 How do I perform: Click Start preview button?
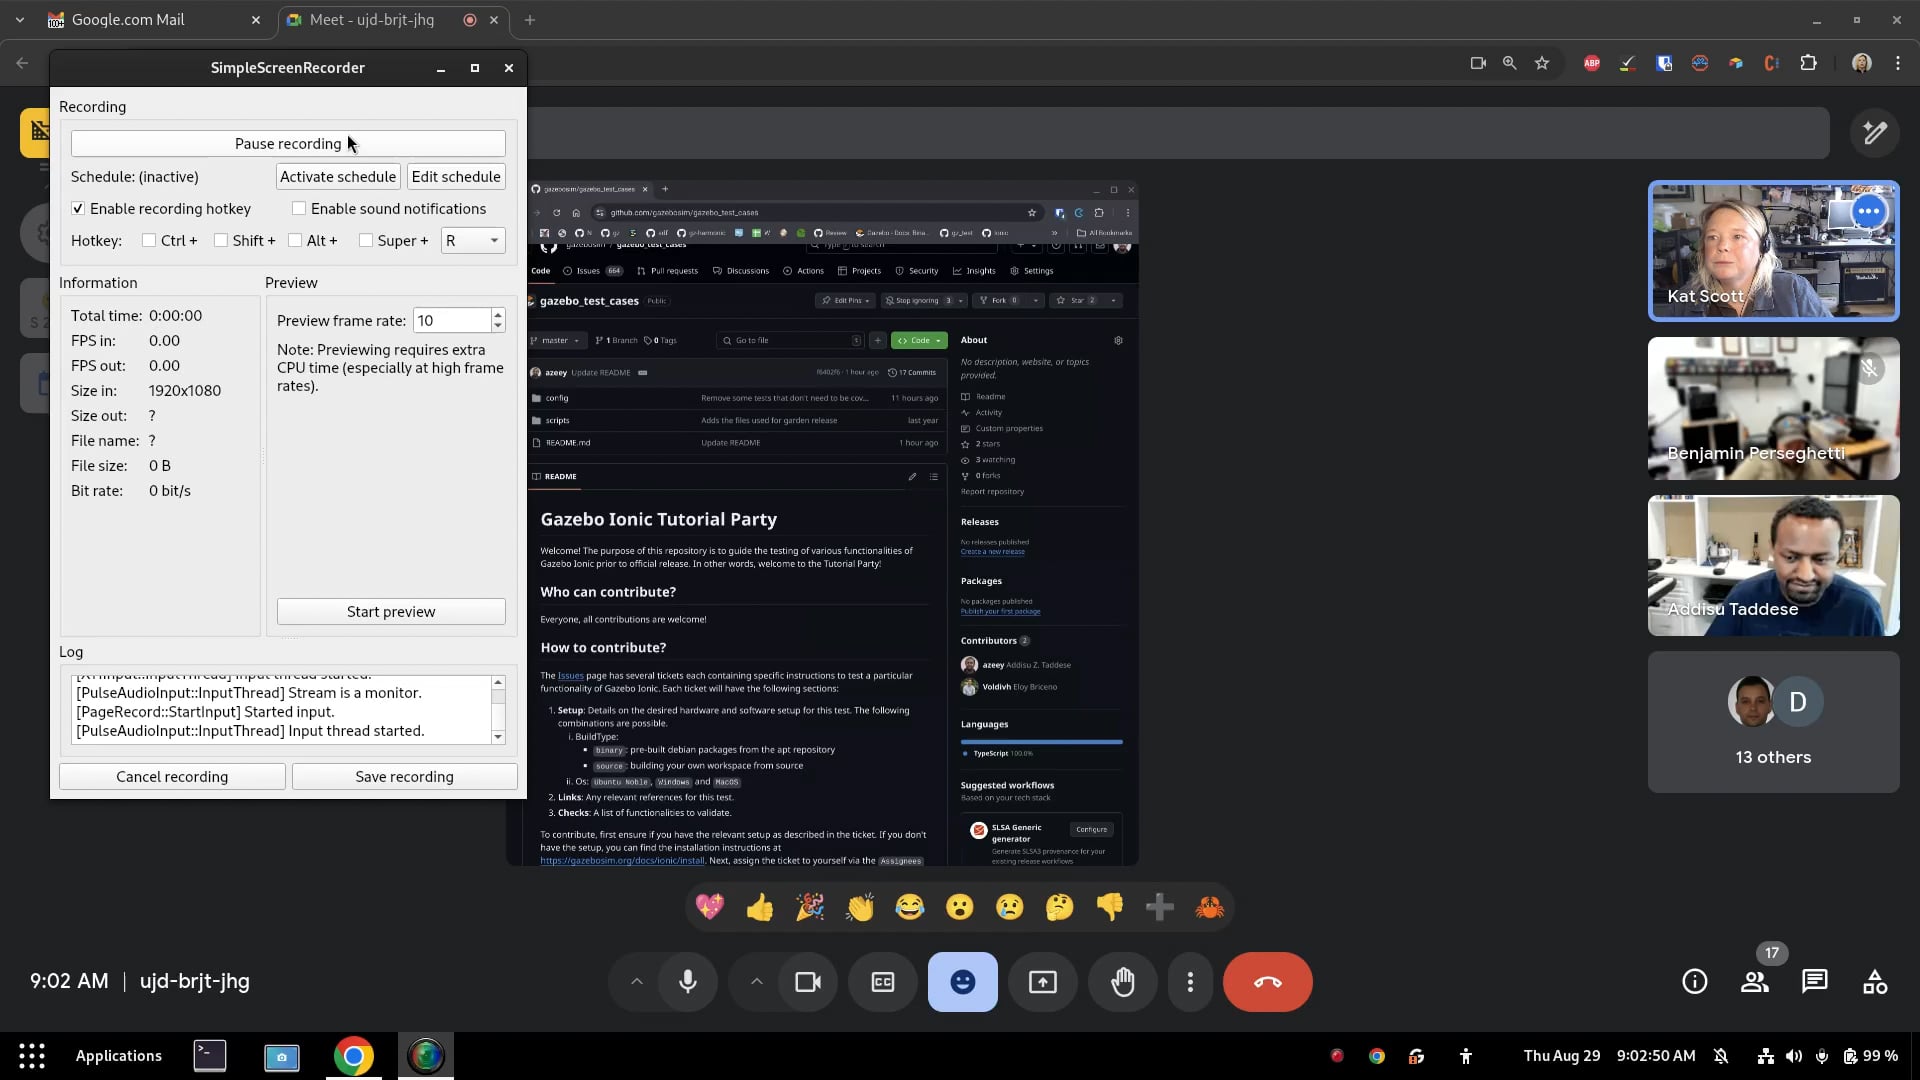(x=391, y=612)
